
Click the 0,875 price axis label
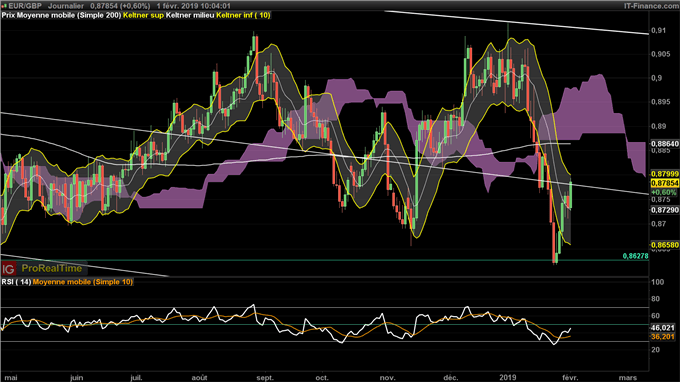pyautogui.click(x=660, y=199)
